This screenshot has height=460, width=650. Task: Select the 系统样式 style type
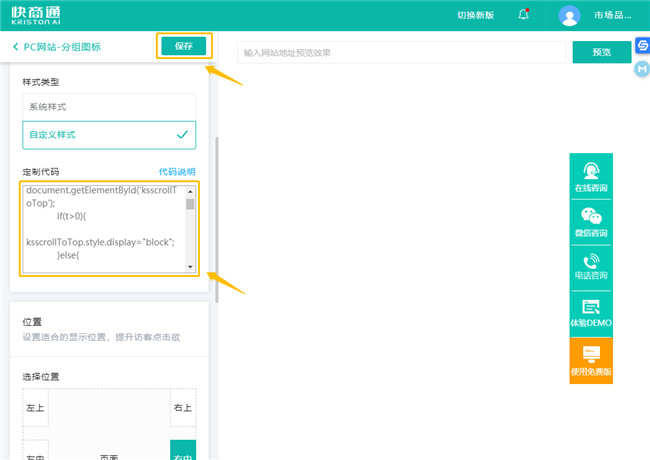(109, 106)
